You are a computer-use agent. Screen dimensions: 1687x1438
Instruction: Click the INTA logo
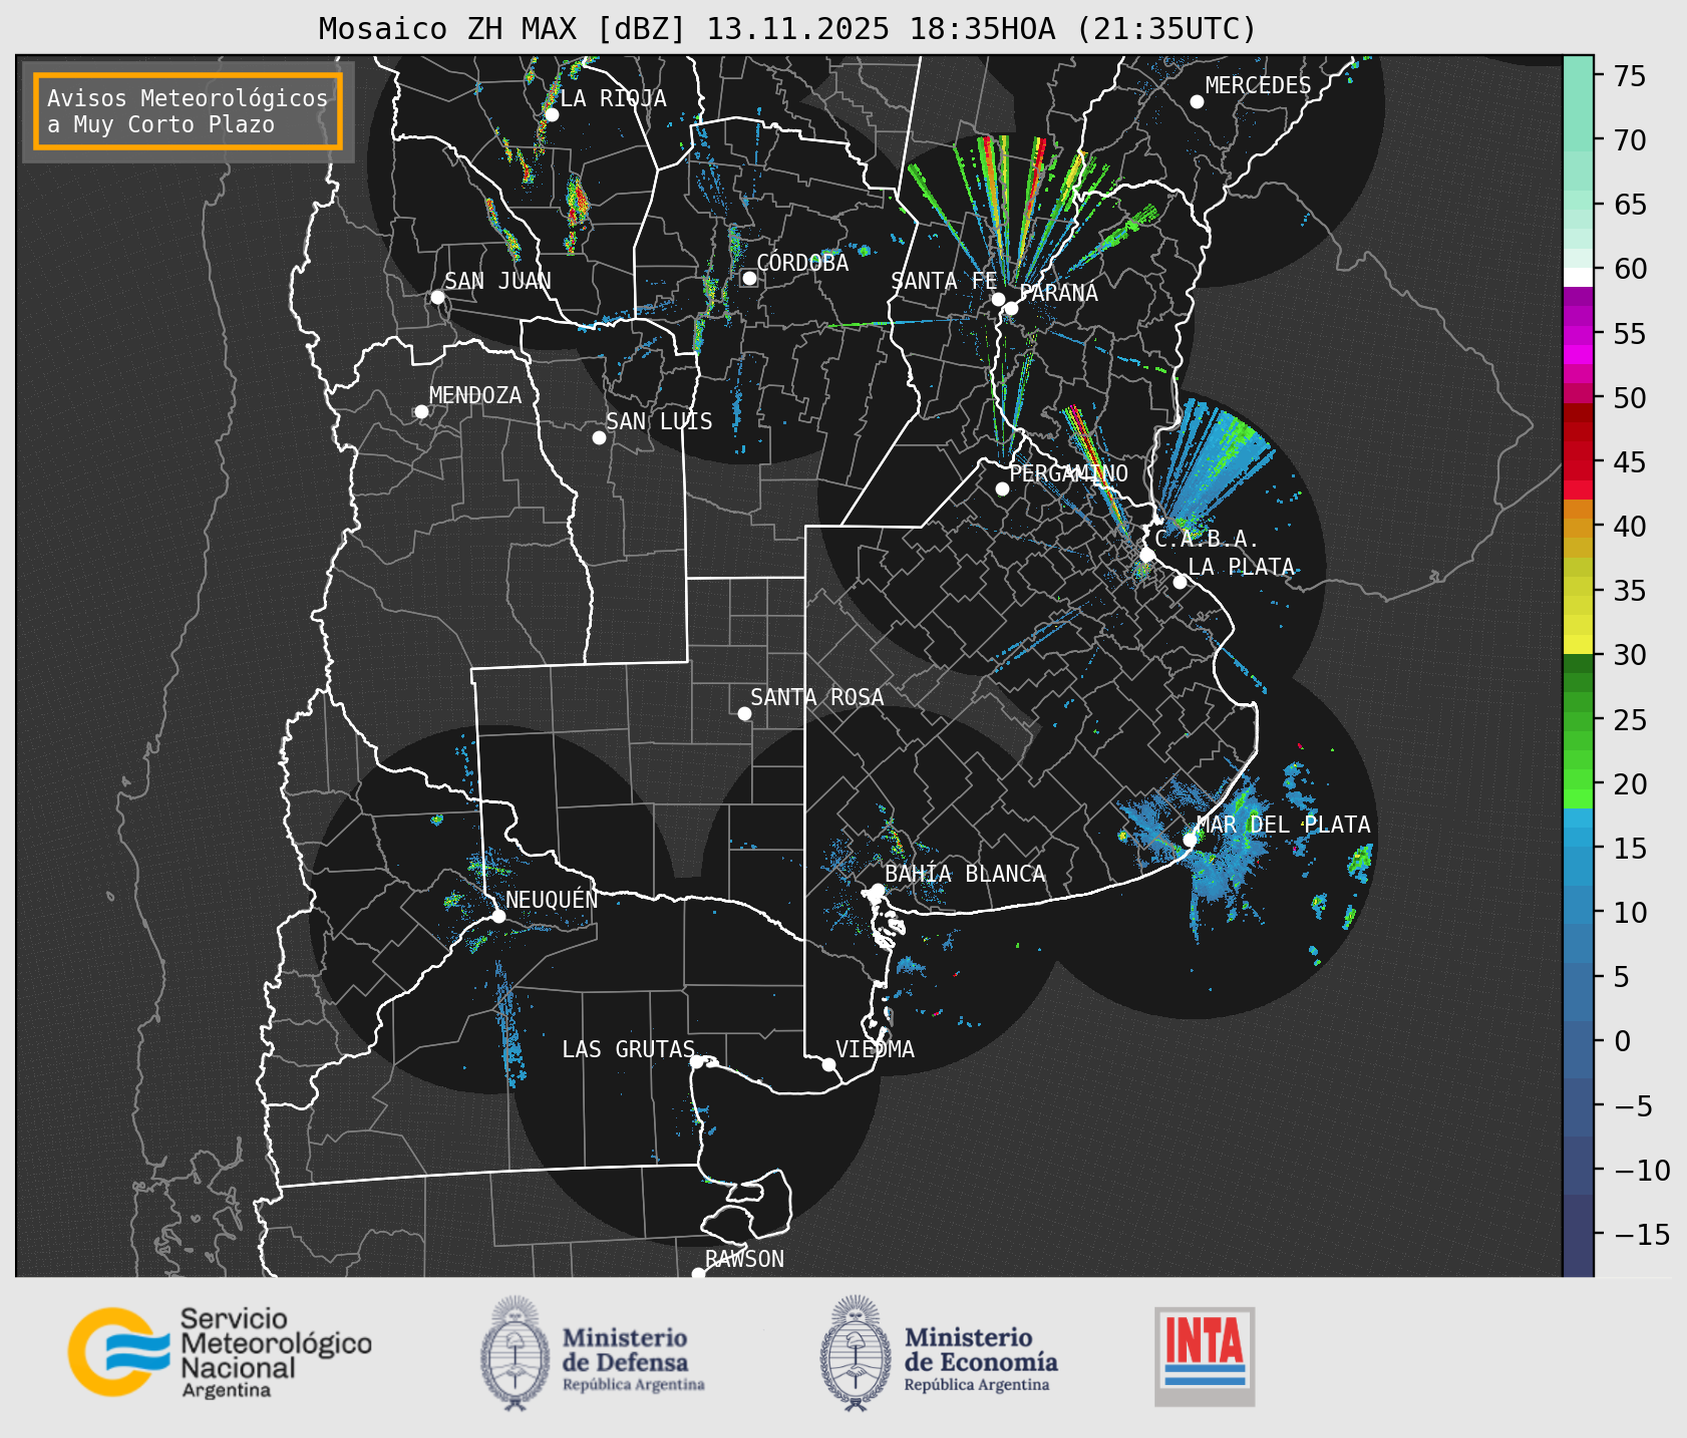[x=1204, y=1356]
